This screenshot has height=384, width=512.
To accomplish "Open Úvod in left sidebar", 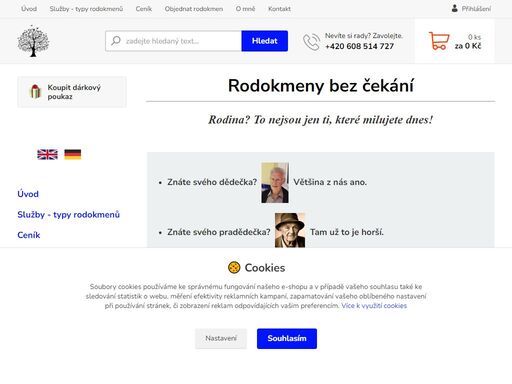I will (28, 194).
